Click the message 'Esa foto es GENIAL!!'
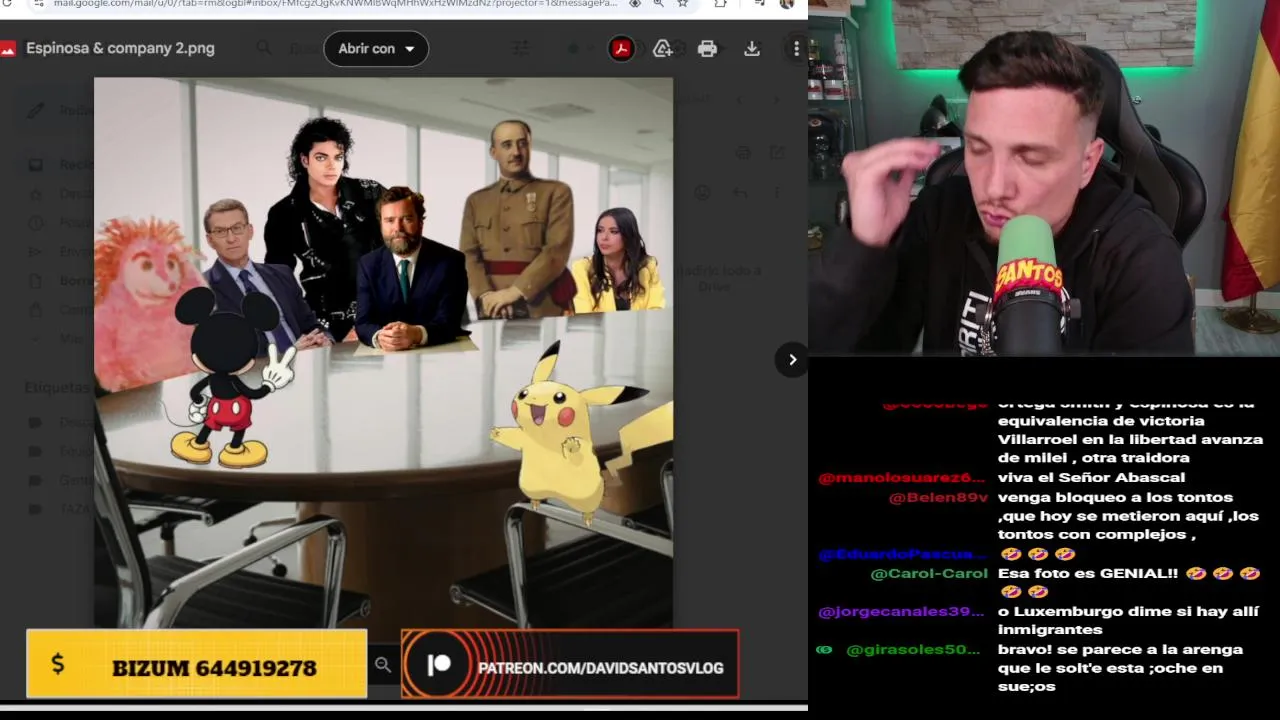Screen dimensions: 1280x720 pos(1087,573)
